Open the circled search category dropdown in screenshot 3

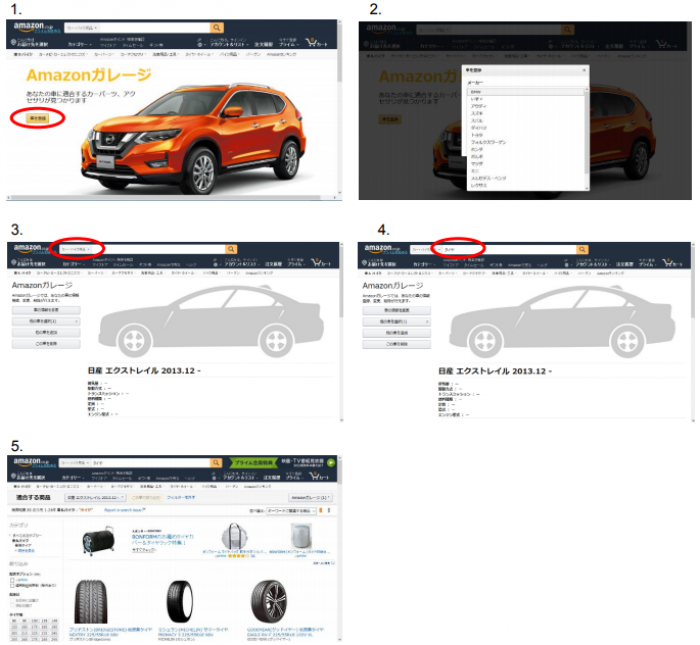(77, 248)
